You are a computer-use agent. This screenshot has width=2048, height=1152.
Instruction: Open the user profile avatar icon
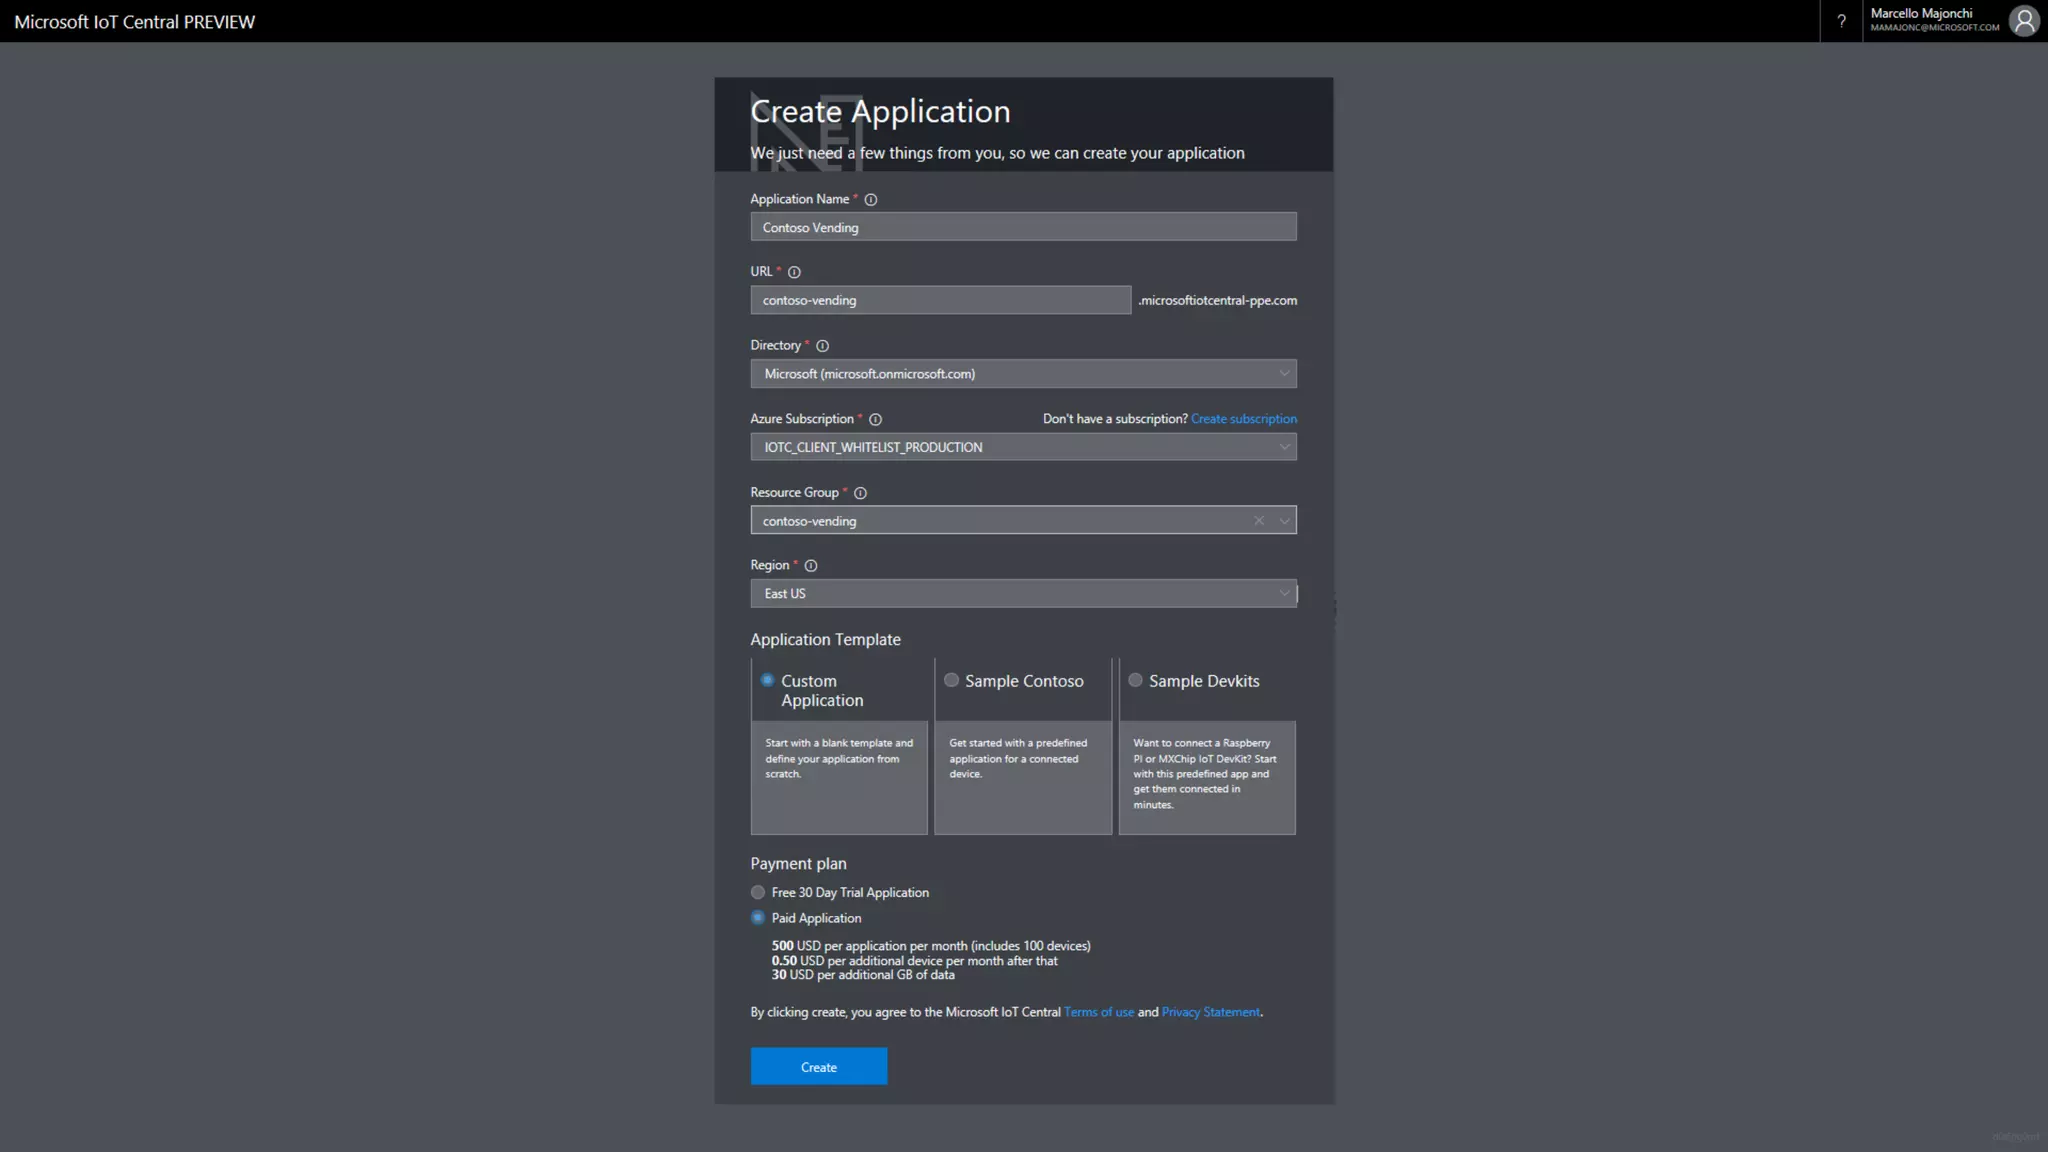2024,21
